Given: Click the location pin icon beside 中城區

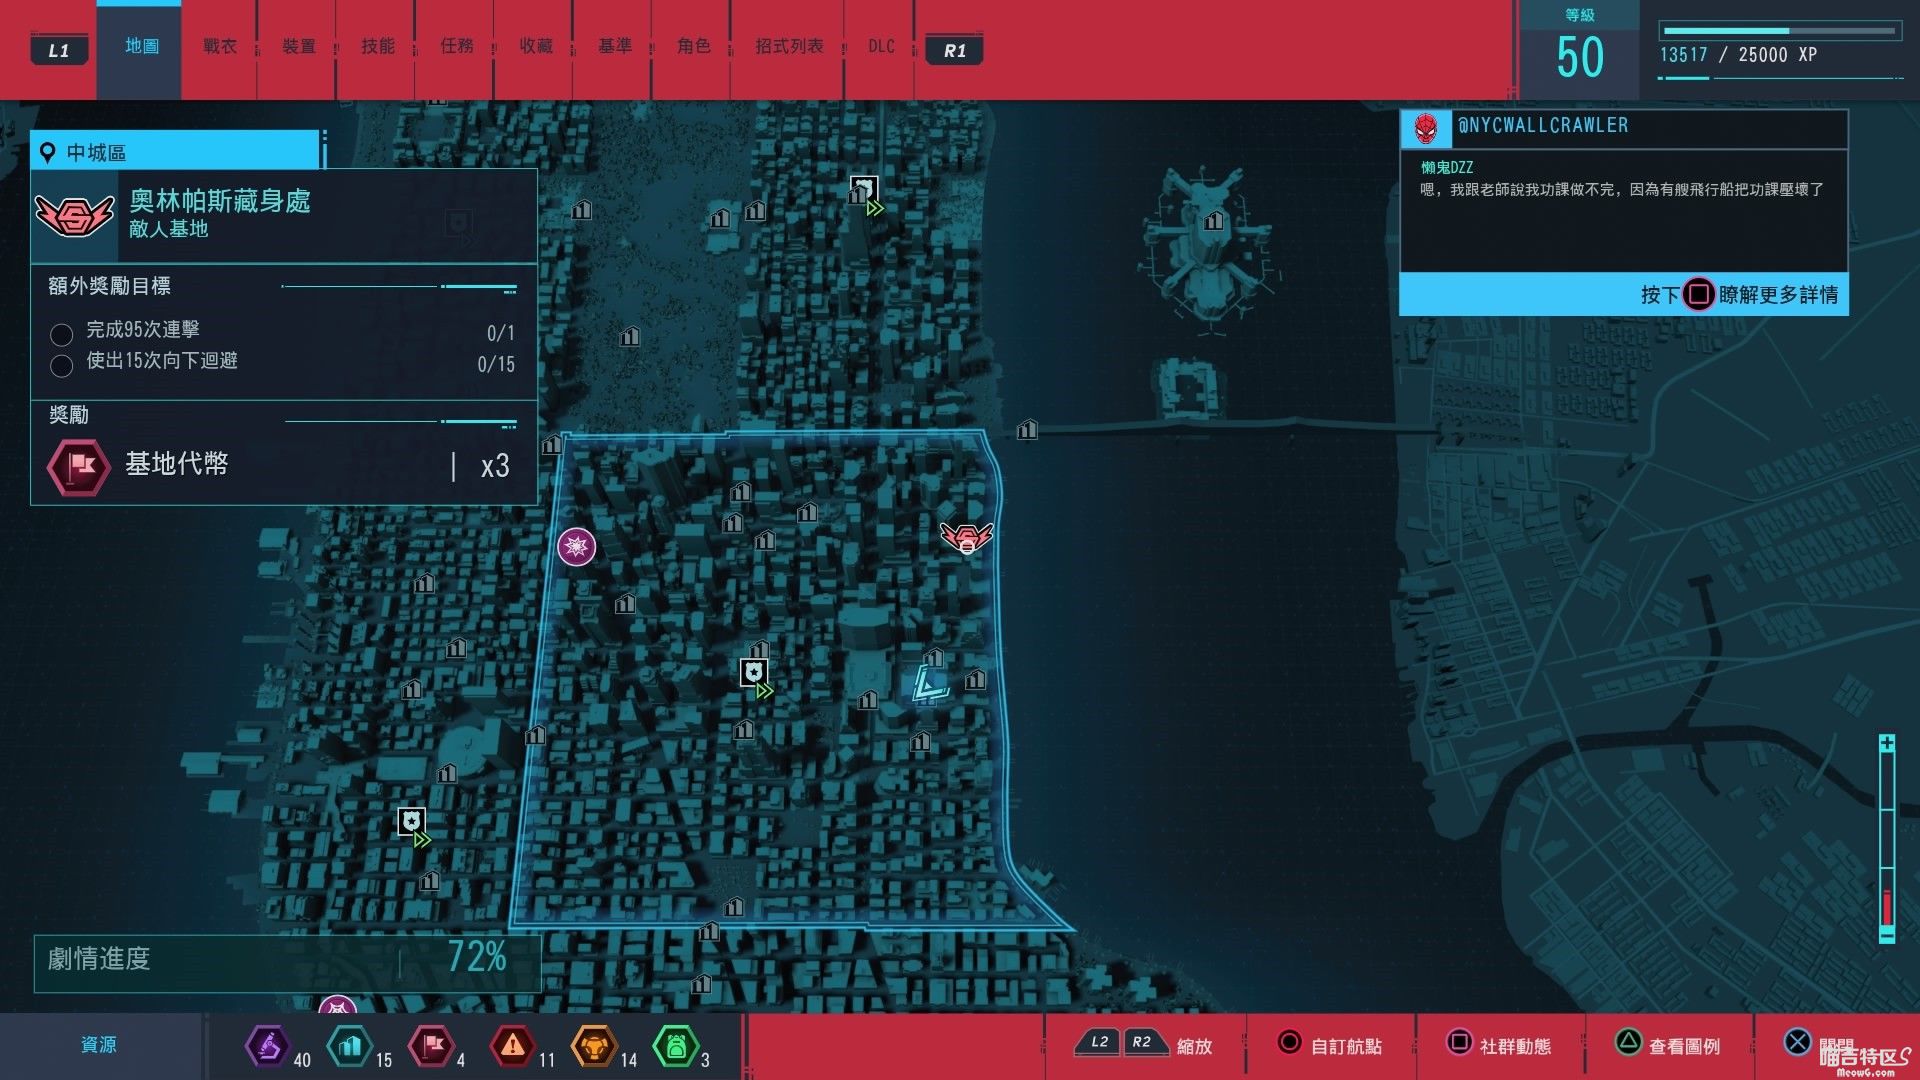Looking at the screenshot, I should pyautogui.click(x=47, y=153).
